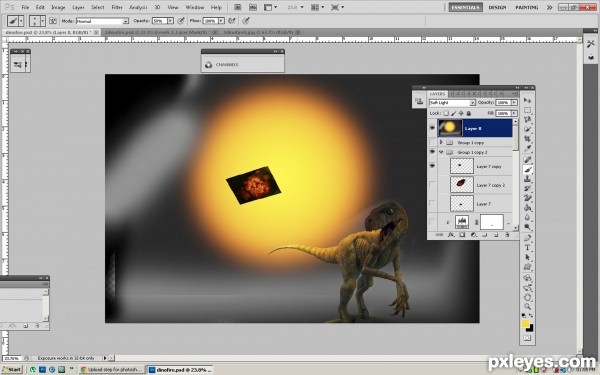Select the Dodge tool
Screen dimensions: 600x375
527,227
